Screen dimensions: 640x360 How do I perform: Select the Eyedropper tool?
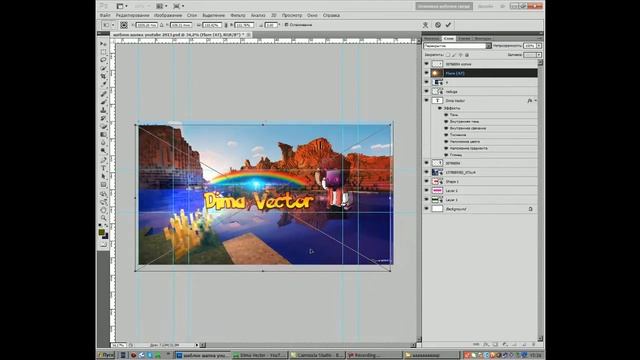[103, 84]
